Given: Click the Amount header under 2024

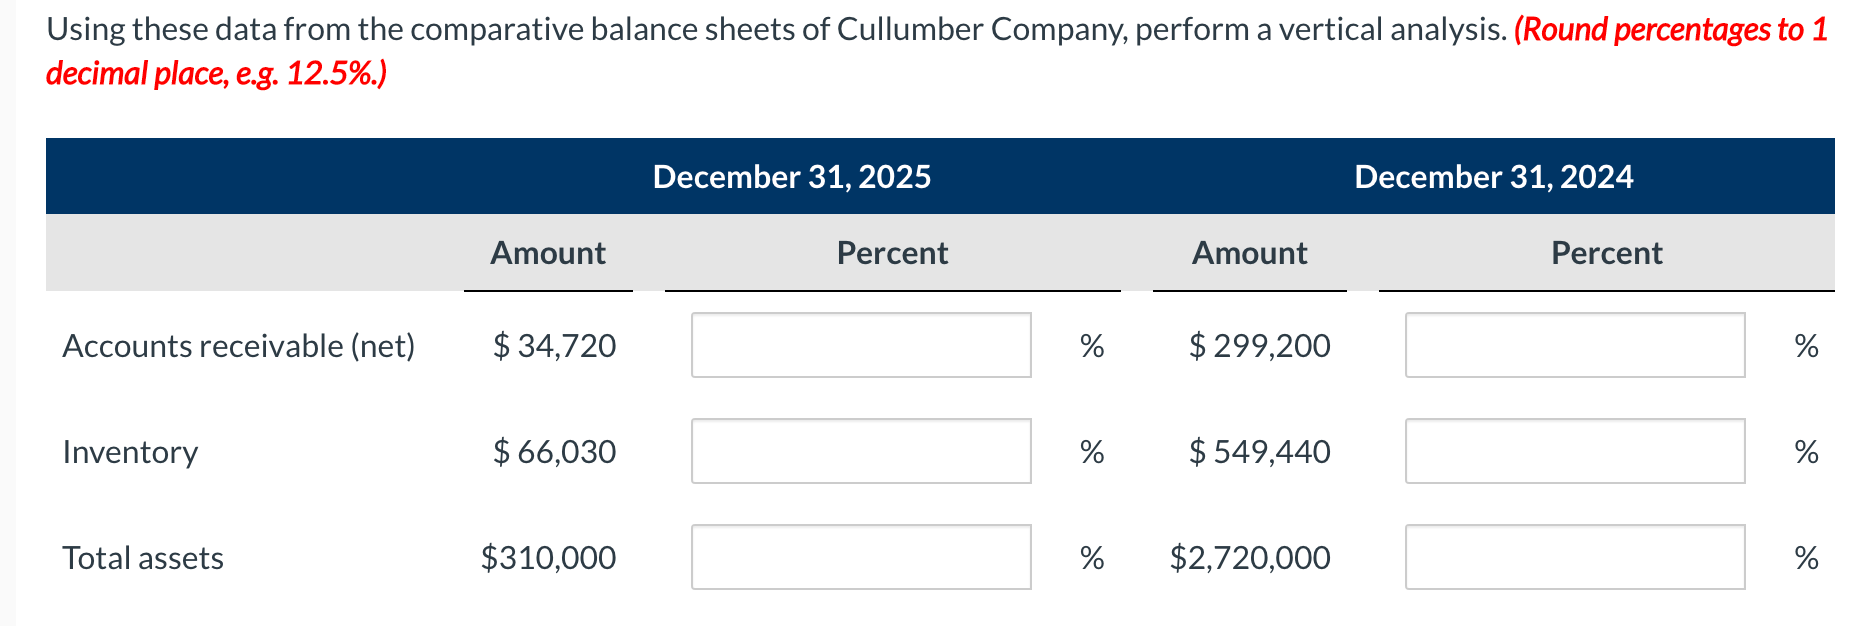Looking at the screenshot, I should coord(1250,253).
